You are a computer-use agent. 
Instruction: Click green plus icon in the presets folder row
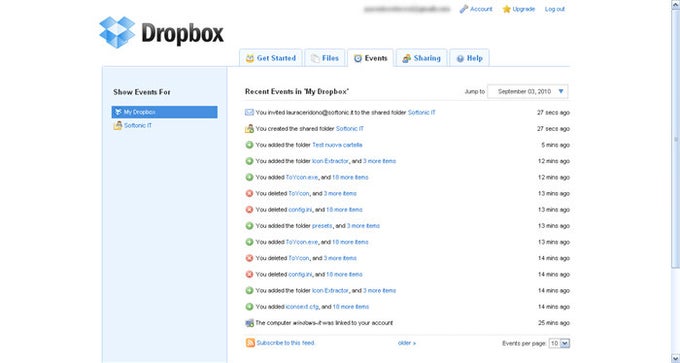[249, 226]
